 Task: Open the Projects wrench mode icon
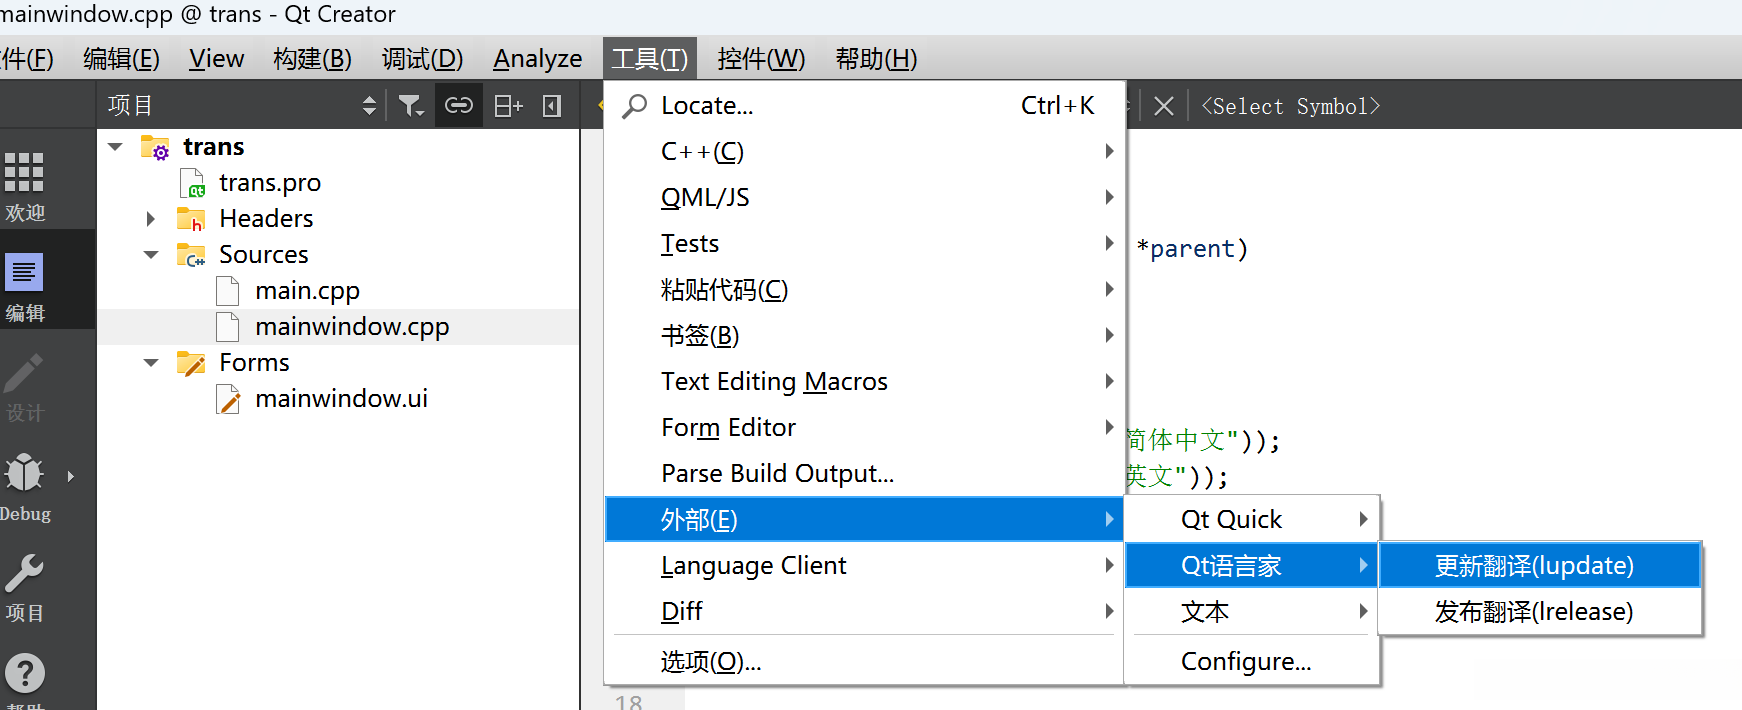tap(25, 587)
